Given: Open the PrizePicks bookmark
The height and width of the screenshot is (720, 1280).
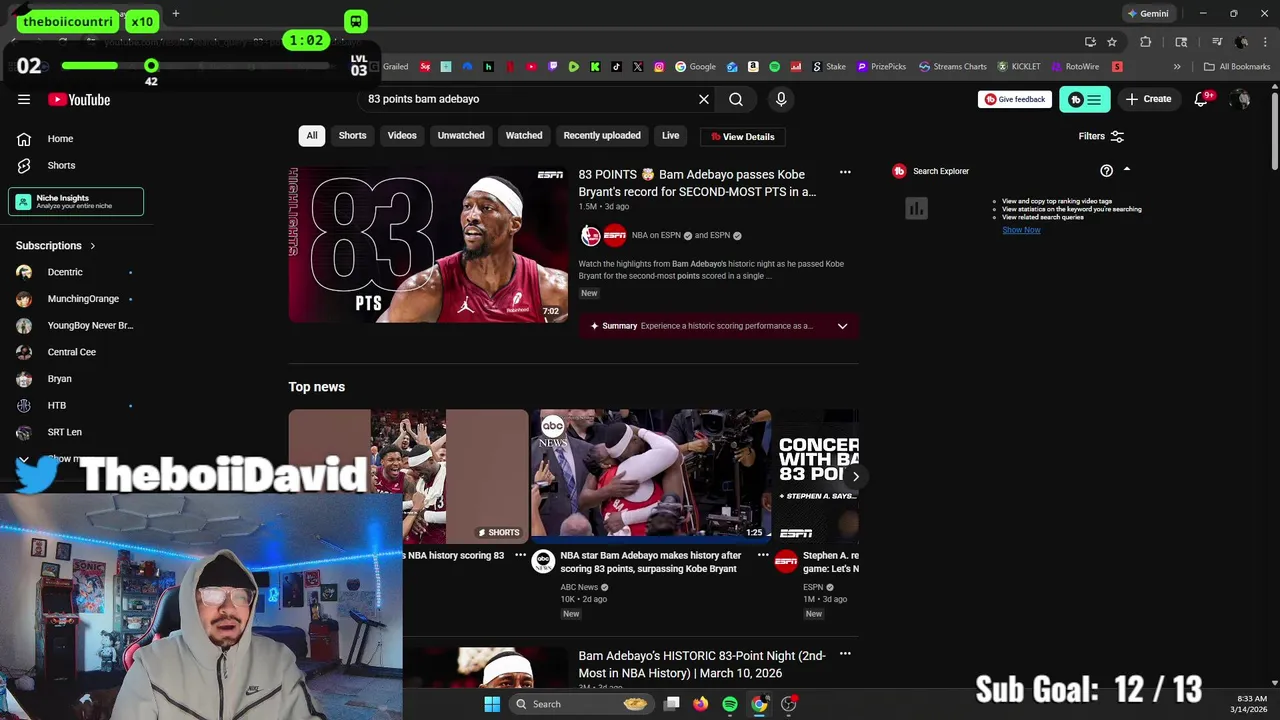Looking at the screenshot, I should 880,67.
